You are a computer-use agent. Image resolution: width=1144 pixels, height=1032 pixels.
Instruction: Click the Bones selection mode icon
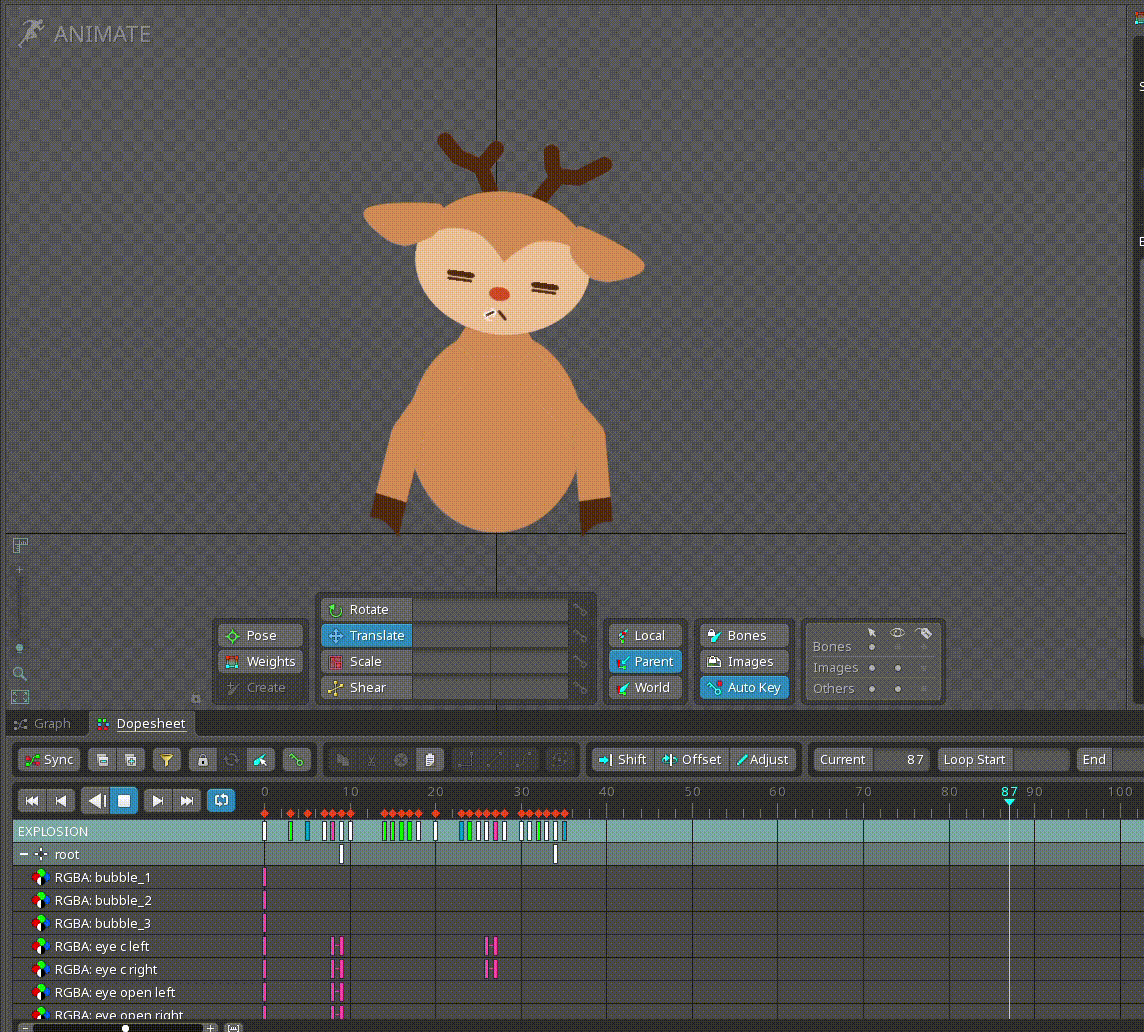point(744,635)
